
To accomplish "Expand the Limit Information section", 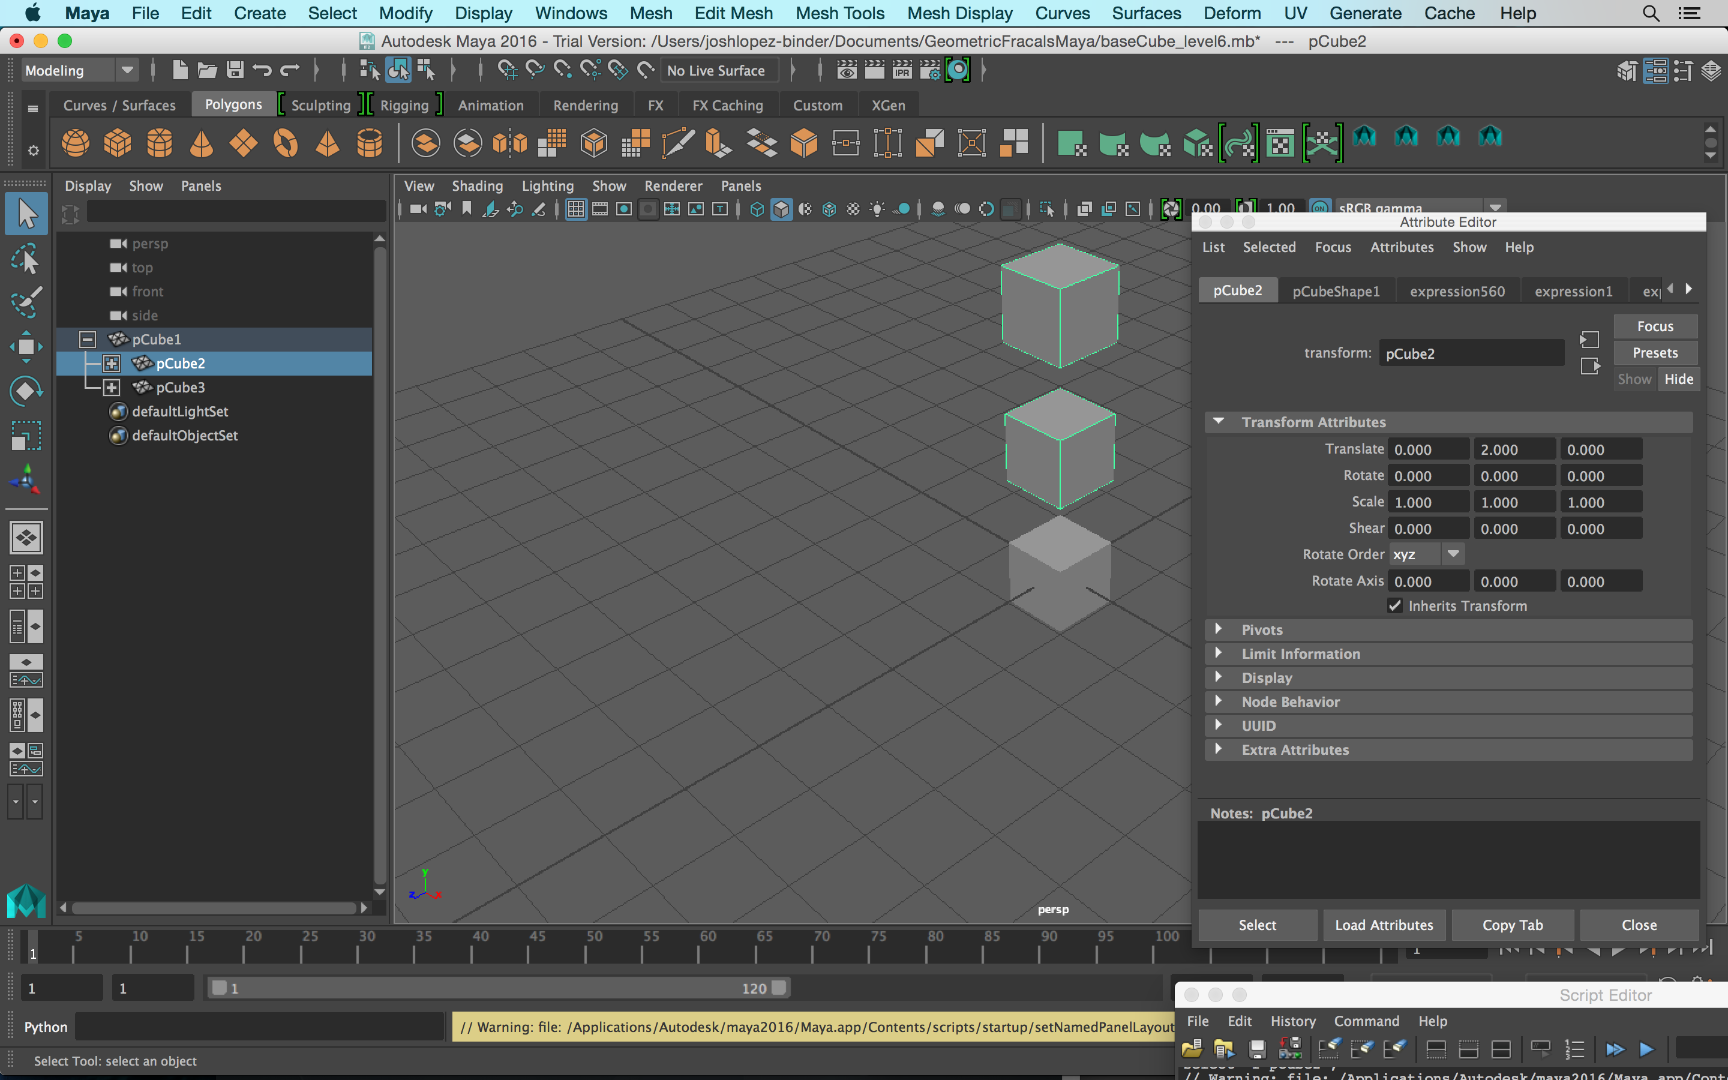I will 1218,654.
